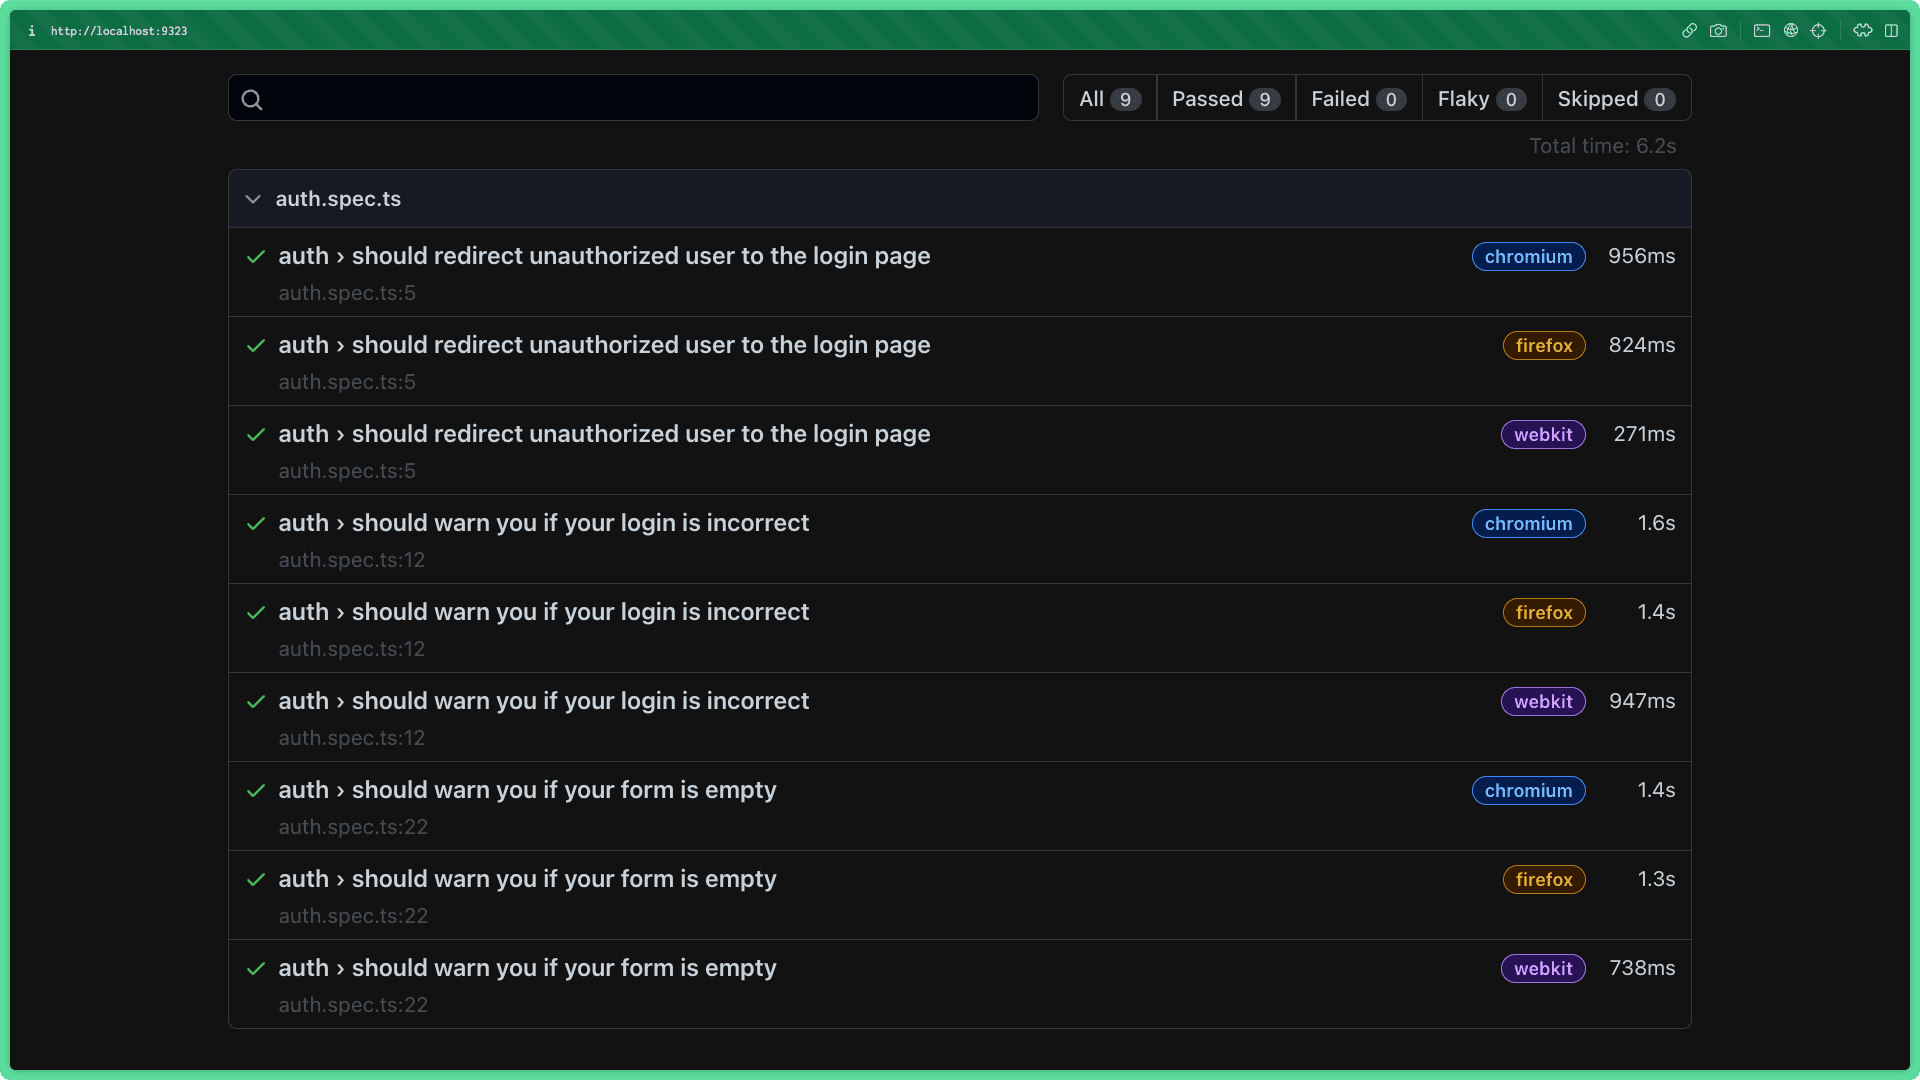Open the webkit incorrect login test details

coord(544,701)
